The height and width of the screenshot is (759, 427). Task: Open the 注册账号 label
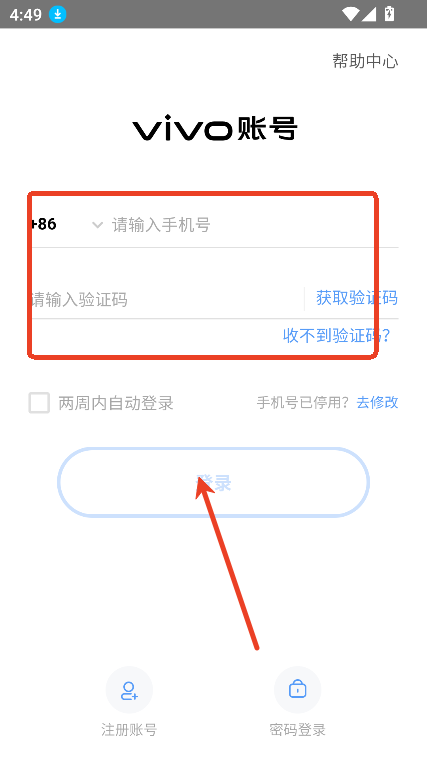tap(129, 729)
